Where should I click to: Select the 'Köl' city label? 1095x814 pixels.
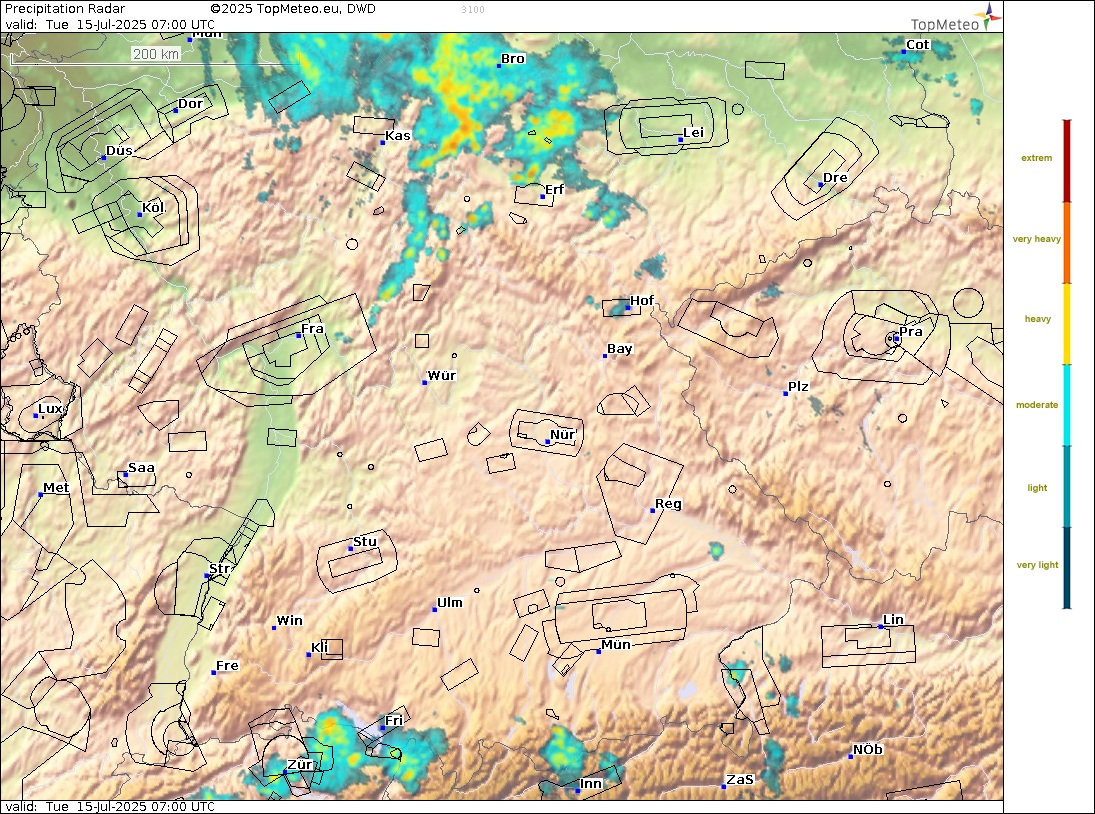pyautogui.click(x=154, y=207)
